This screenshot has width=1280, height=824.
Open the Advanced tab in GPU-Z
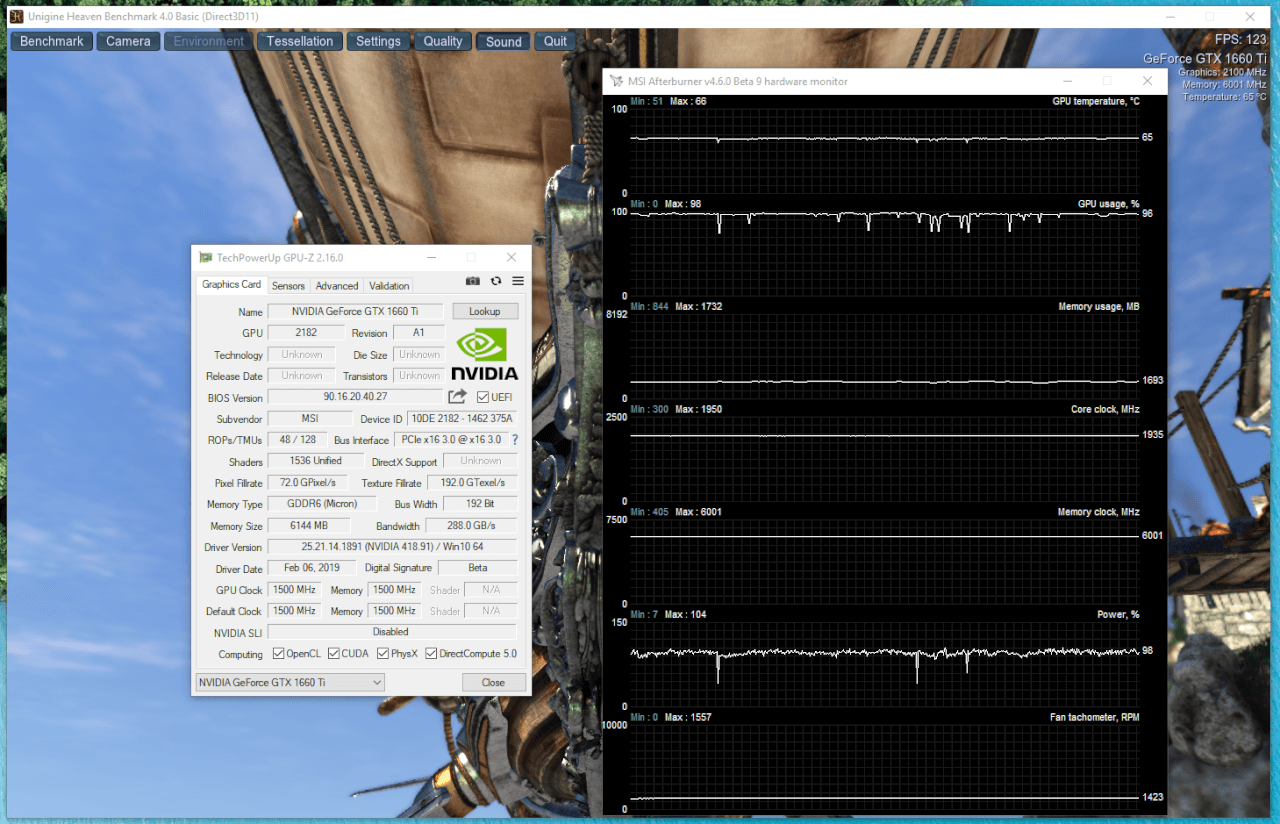pyautogui.click(x=337, y=286)
